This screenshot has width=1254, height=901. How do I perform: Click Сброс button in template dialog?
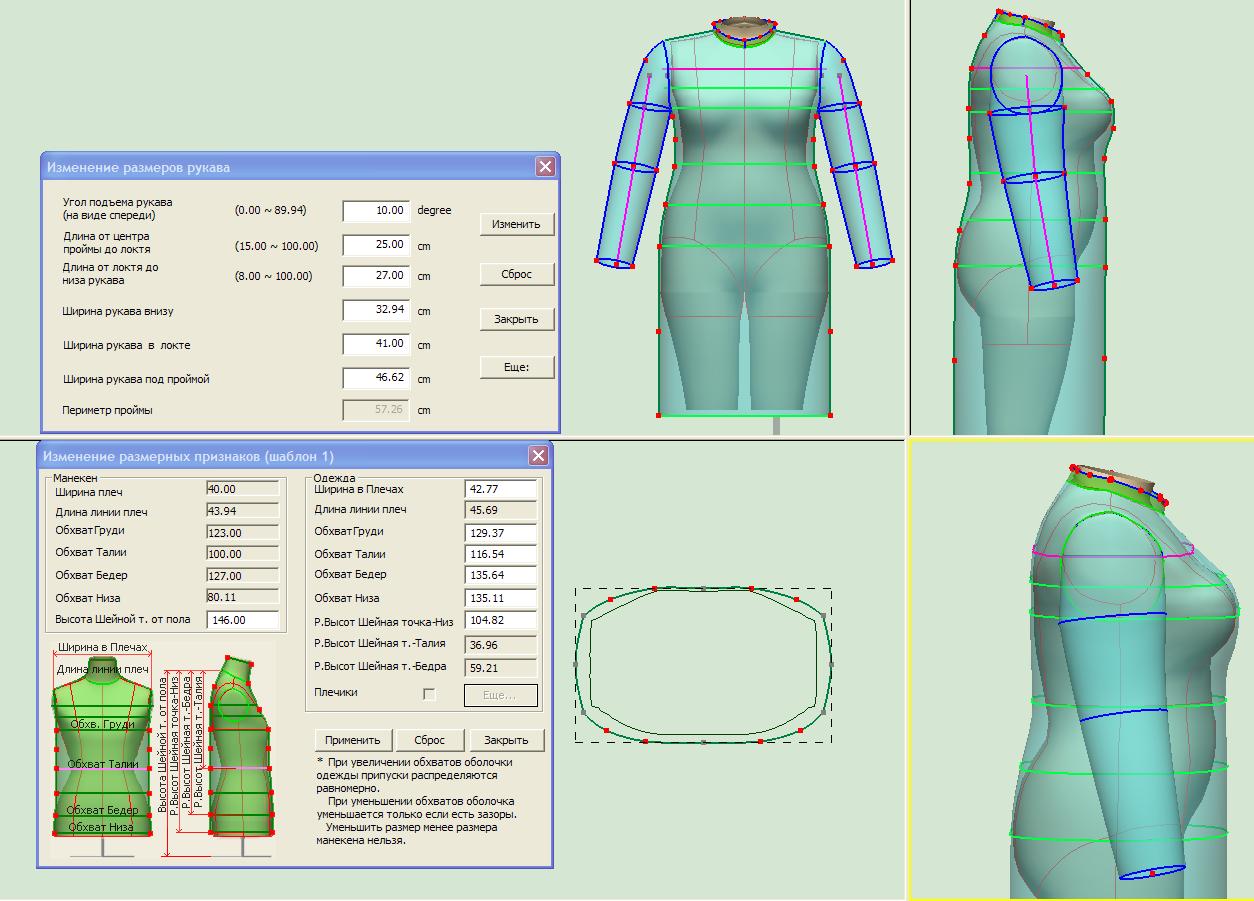pyautogui.click(x=429, y=740)
